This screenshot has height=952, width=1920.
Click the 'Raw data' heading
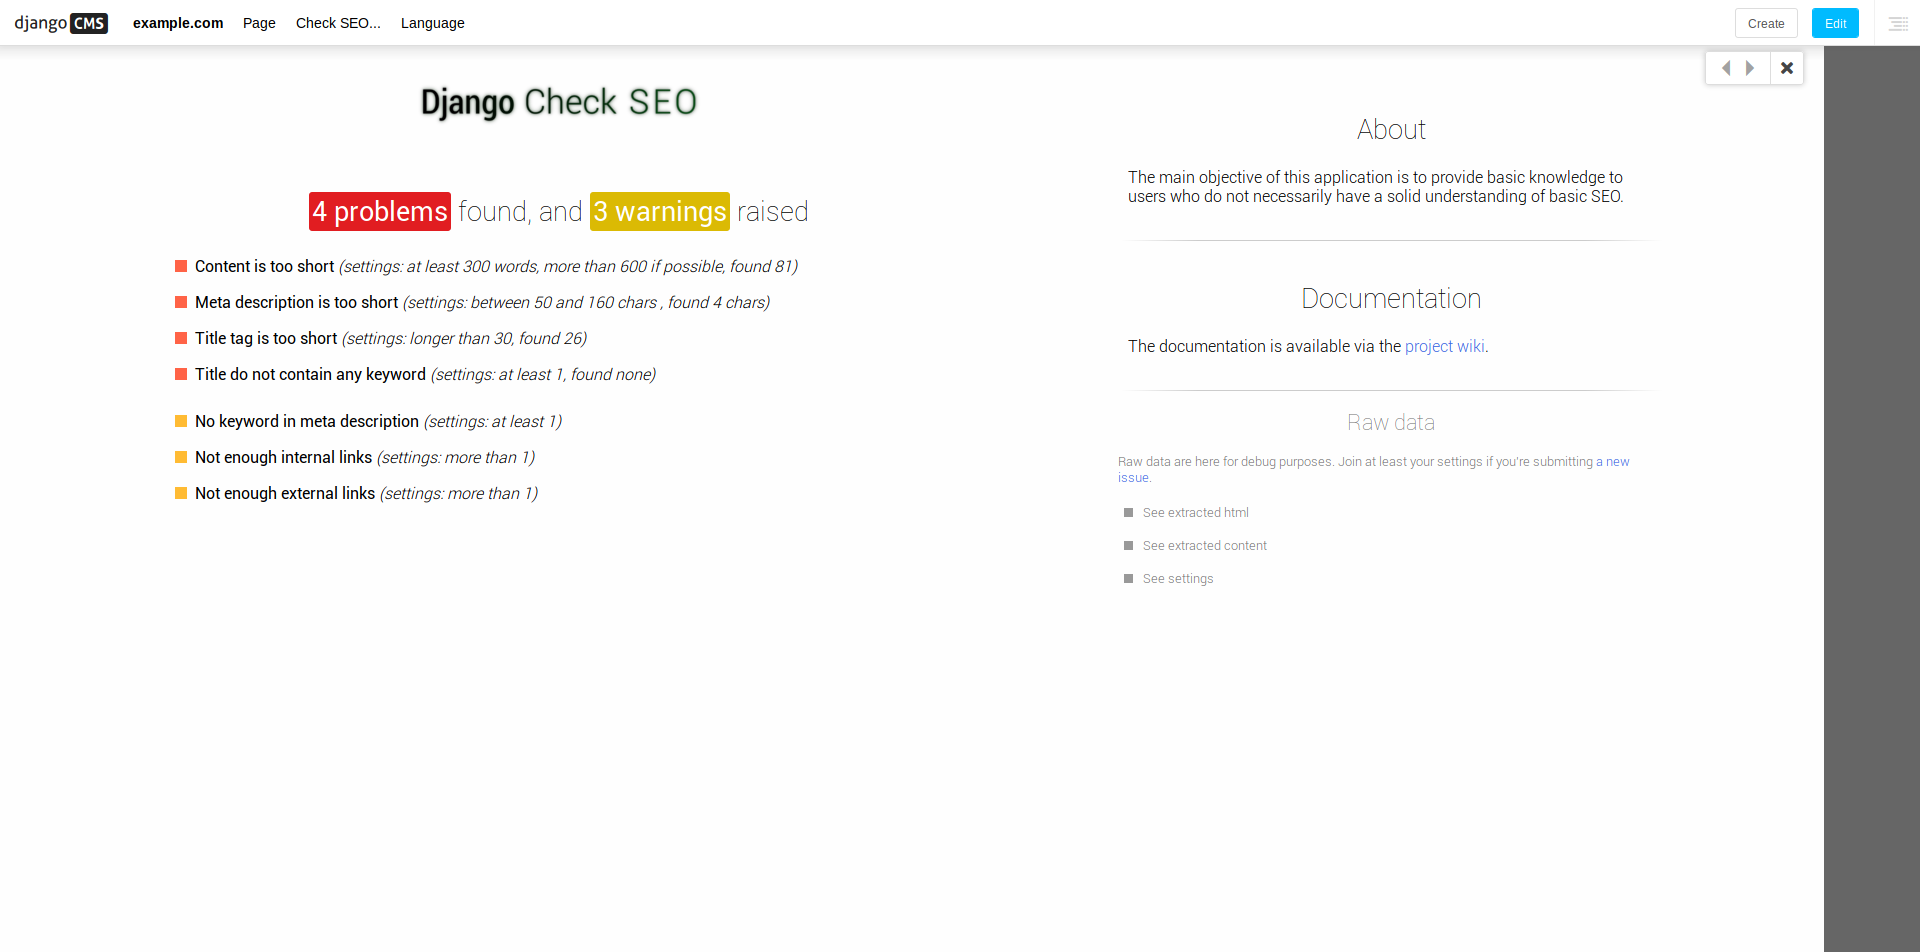[1391, 422]
